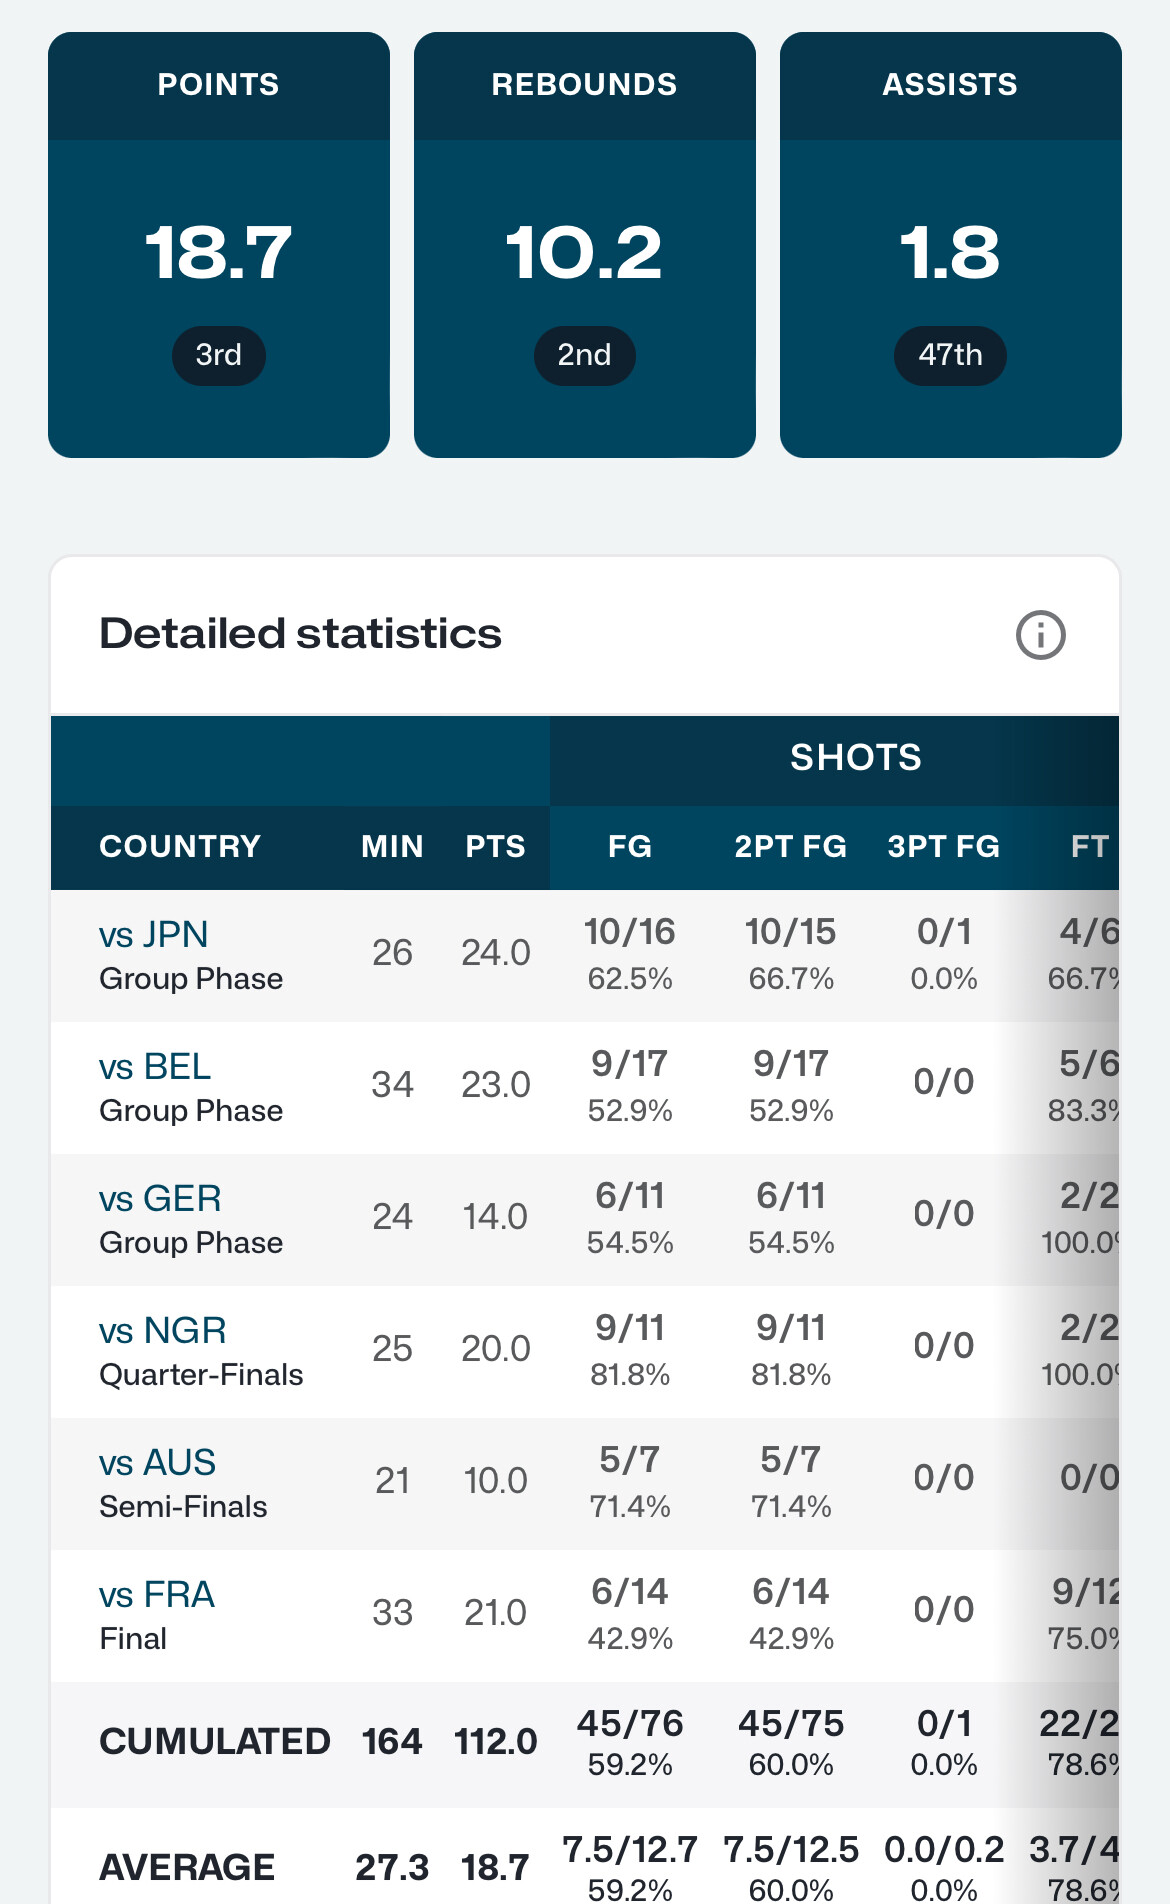Select the Points stat card

pyautogui.click(x=219, y=245)
